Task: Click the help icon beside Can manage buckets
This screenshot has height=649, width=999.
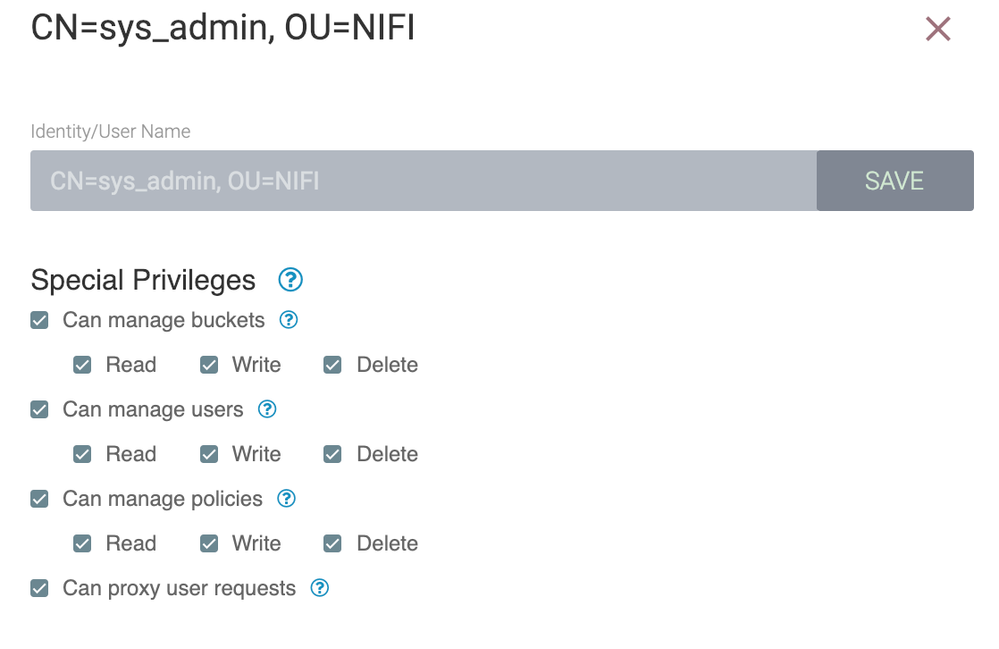Action: (289, 320)
